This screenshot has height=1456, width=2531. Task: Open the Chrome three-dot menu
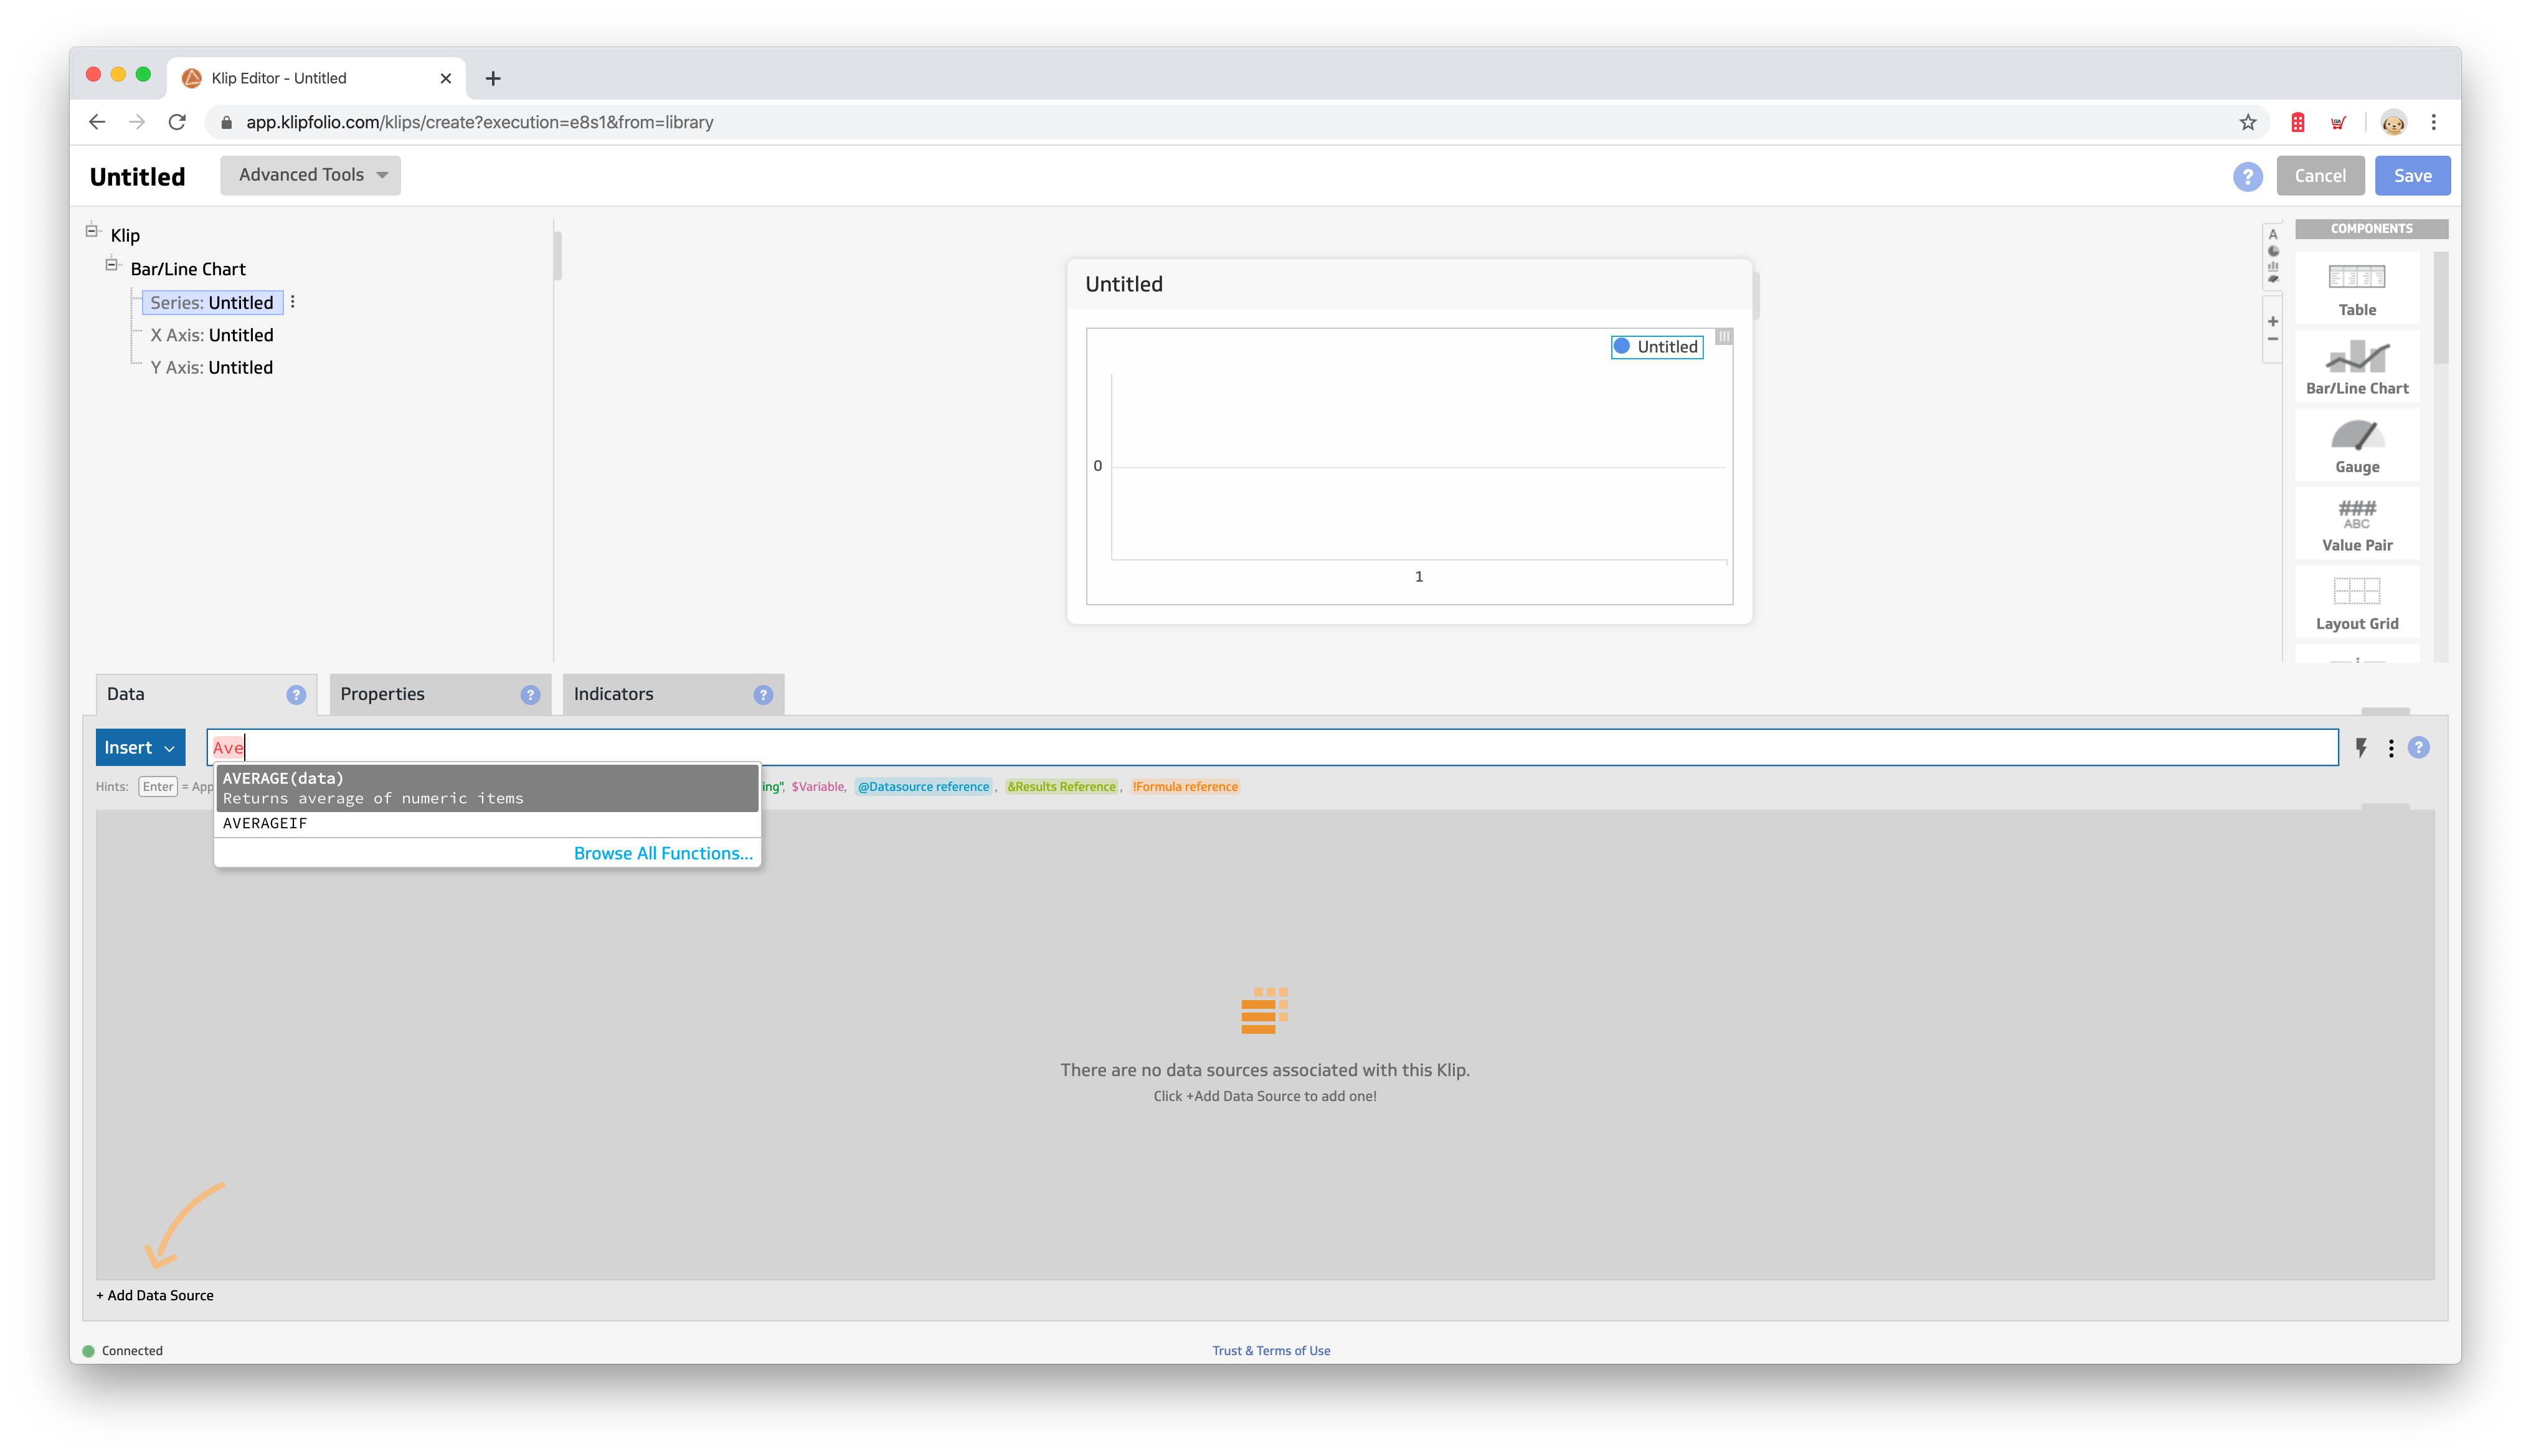2433,122
